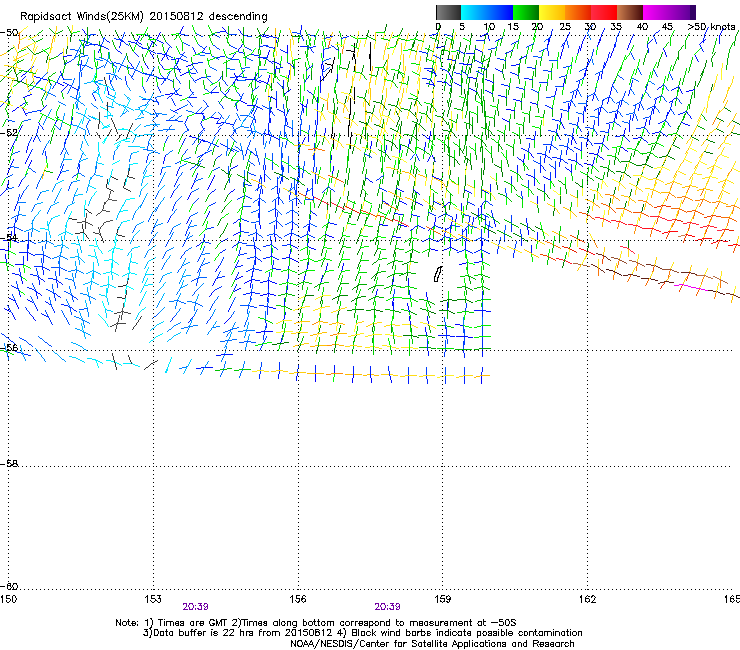Click the blue 10-15 knots legend segment
Screen dimensions: 740x650
click(x=500, y=12)
